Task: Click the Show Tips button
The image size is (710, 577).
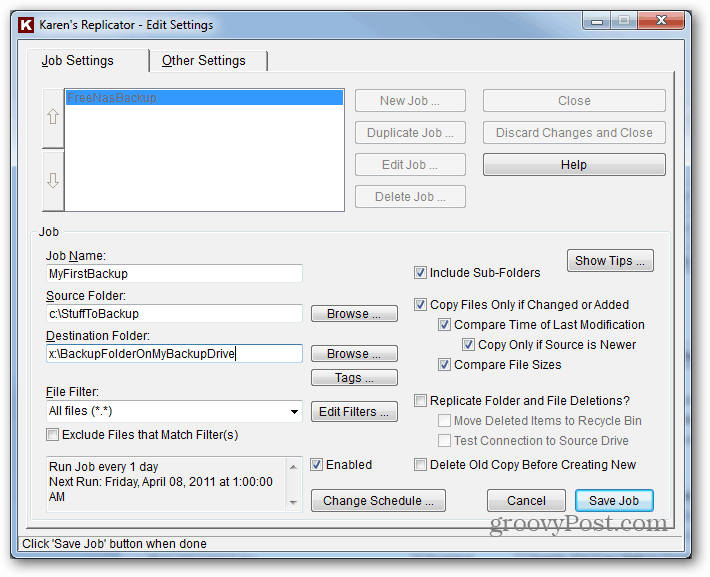Action: coord(610,261)
